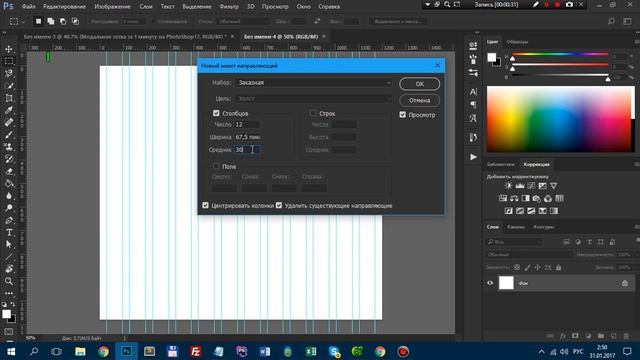Viewport: 640px width, 360px height.
Task: Select the Pen tool
Action: coord(9,220)
